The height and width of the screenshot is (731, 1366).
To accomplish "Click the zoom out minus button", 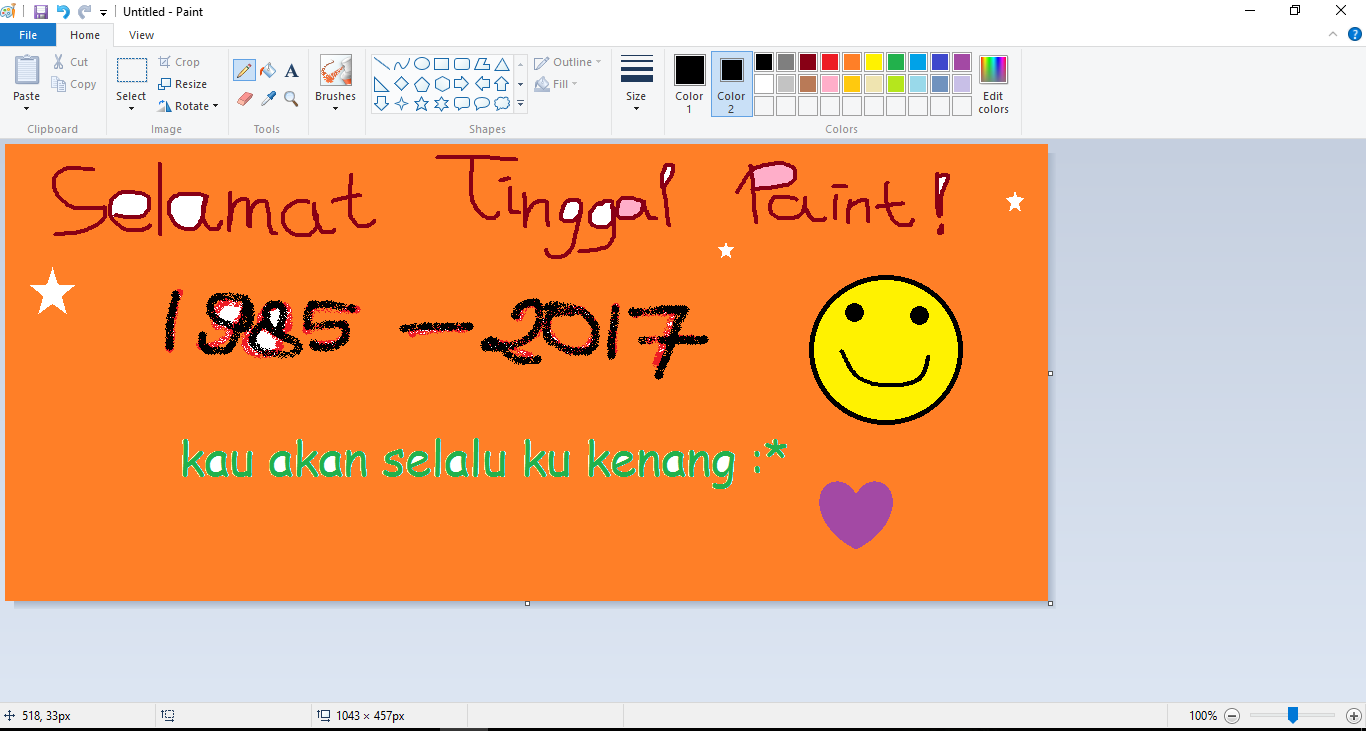I will tap(1232, 716).
